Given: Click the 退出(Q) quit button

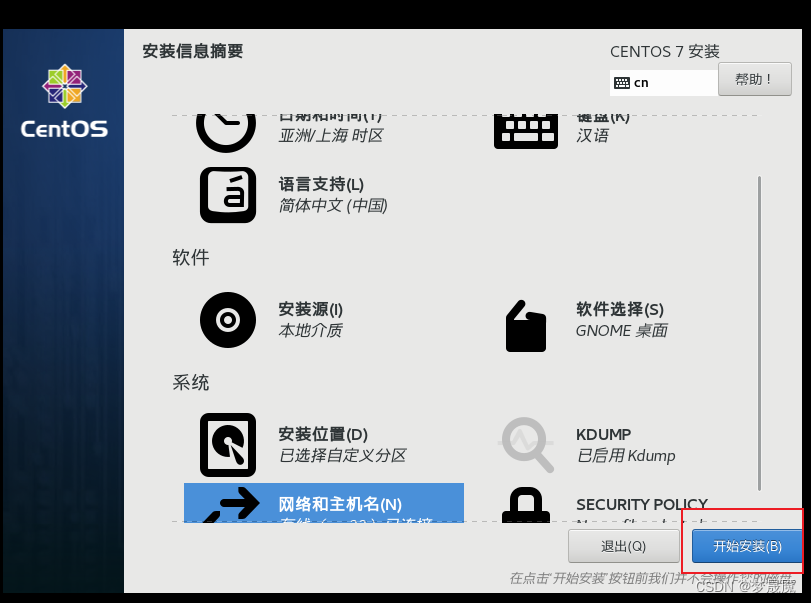Looking at the screenshot, I should (623, 546).
